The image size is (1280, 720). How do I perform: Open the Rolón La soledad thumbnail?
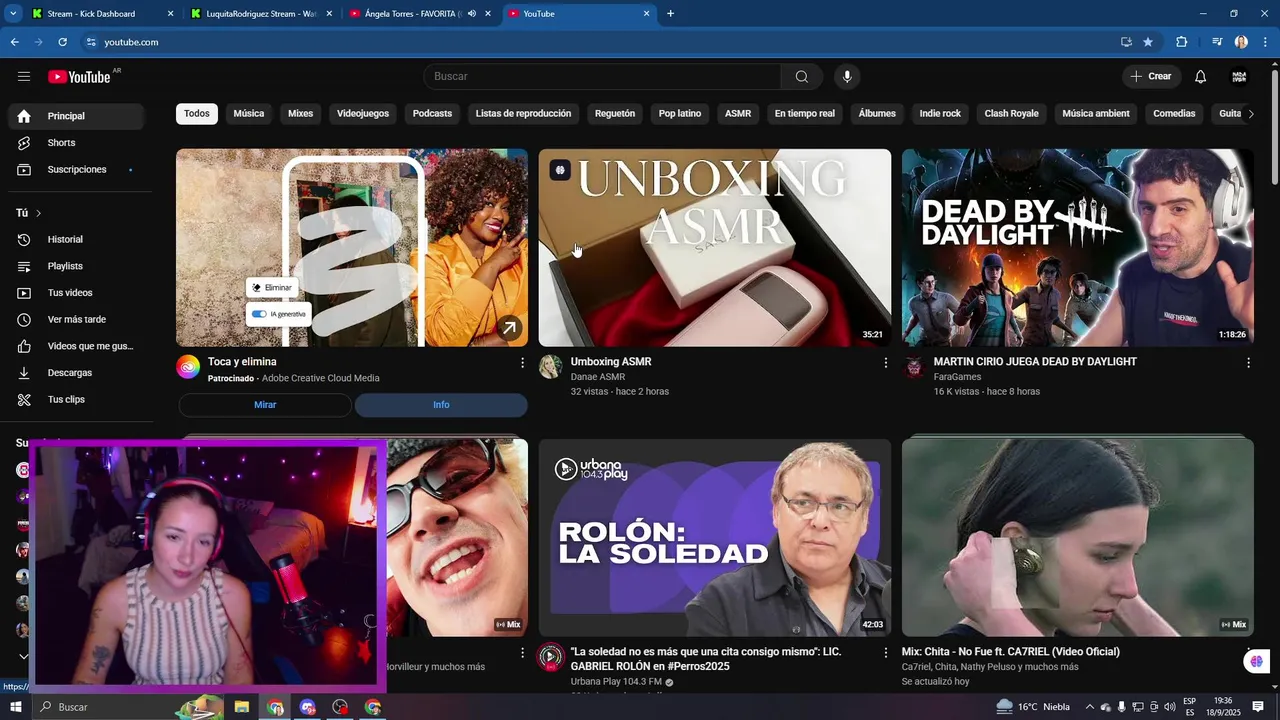[x=715, y=538]
